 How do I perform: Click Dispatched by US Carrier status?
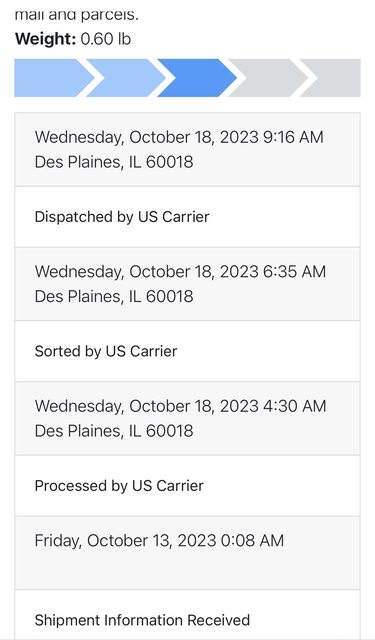(187, 217)
